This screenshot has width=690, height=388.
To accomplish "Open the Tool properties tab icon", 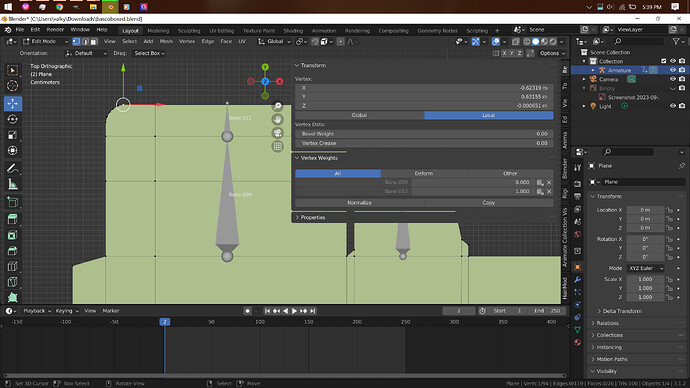I will (578, 167).
